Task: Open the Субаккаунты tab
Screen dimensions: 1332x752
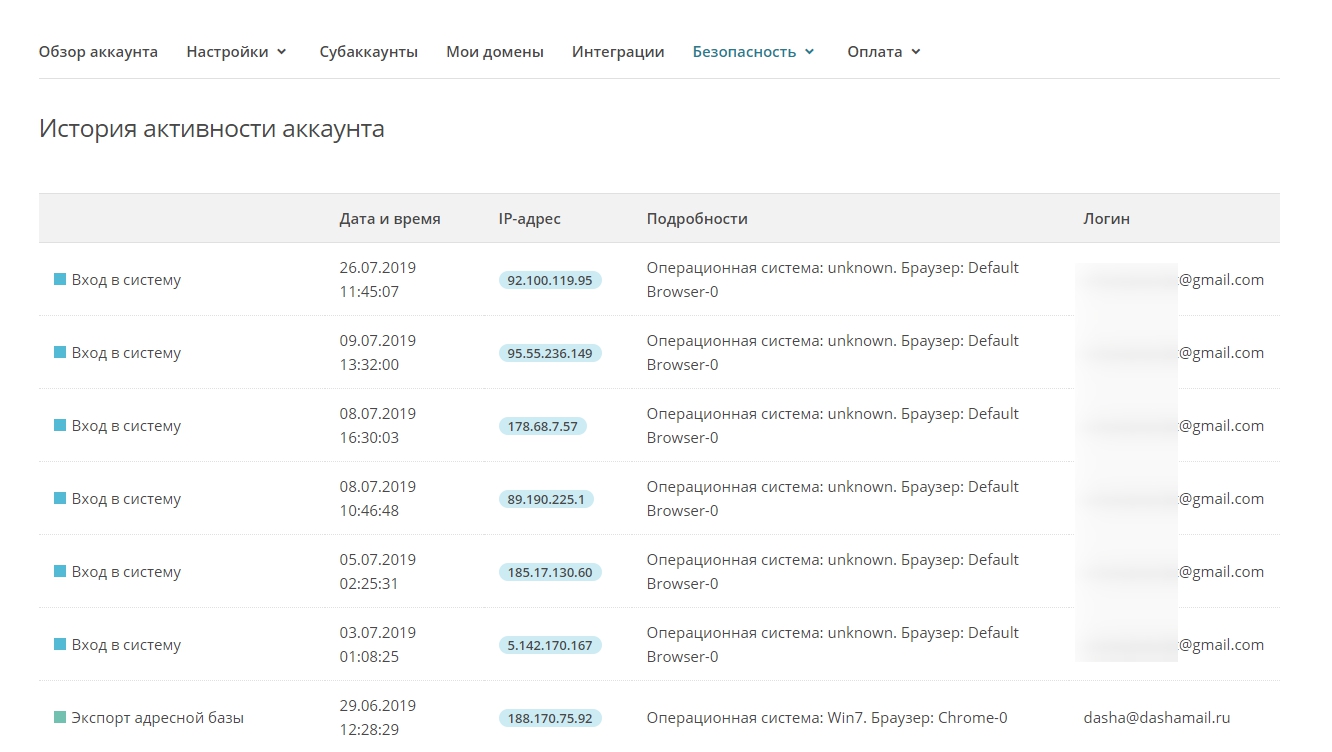Action: 369,52
